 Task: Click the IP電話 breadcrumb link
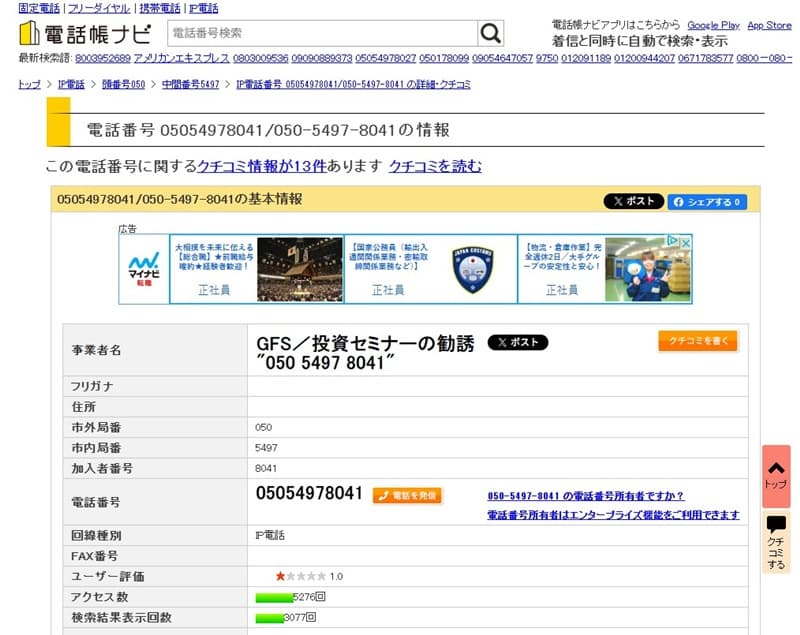[71, 85]
